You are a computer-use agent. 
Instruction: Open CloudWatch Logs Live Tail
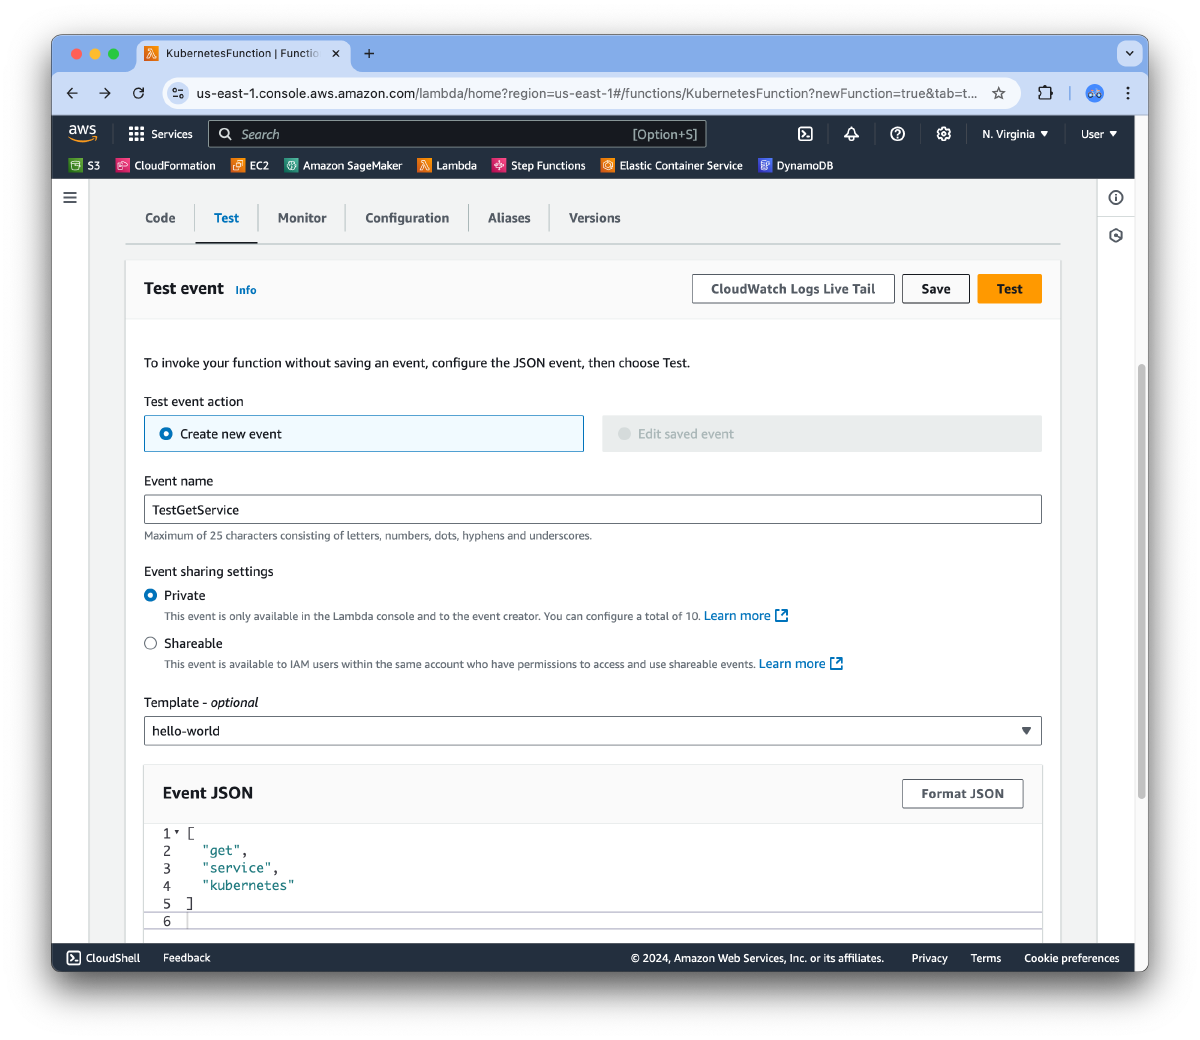pos(793,289)
